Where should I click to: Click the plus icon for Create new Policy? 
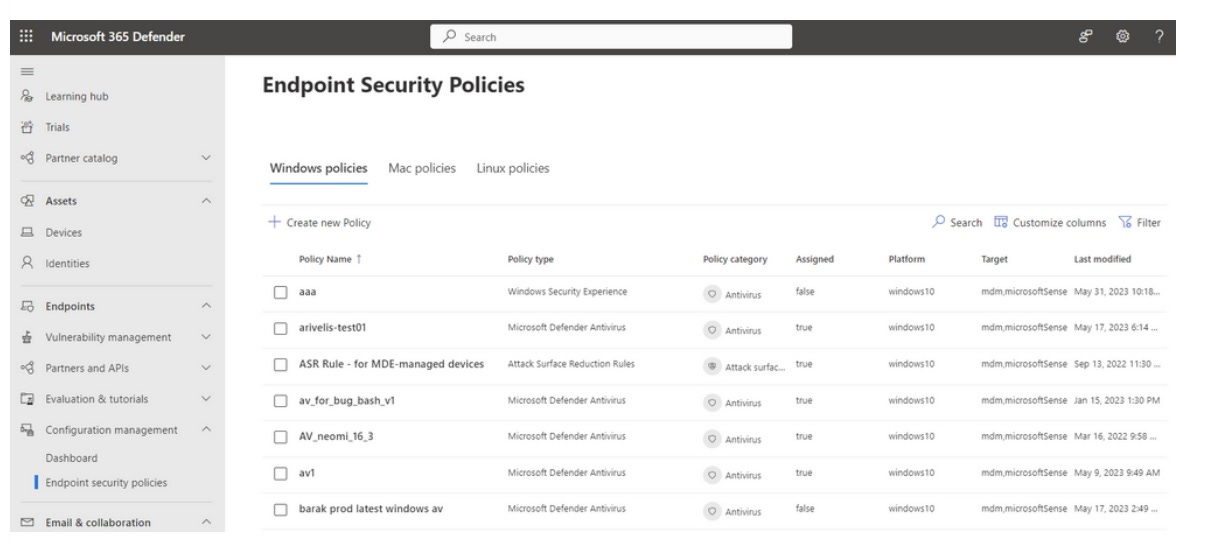pos(275,223)
